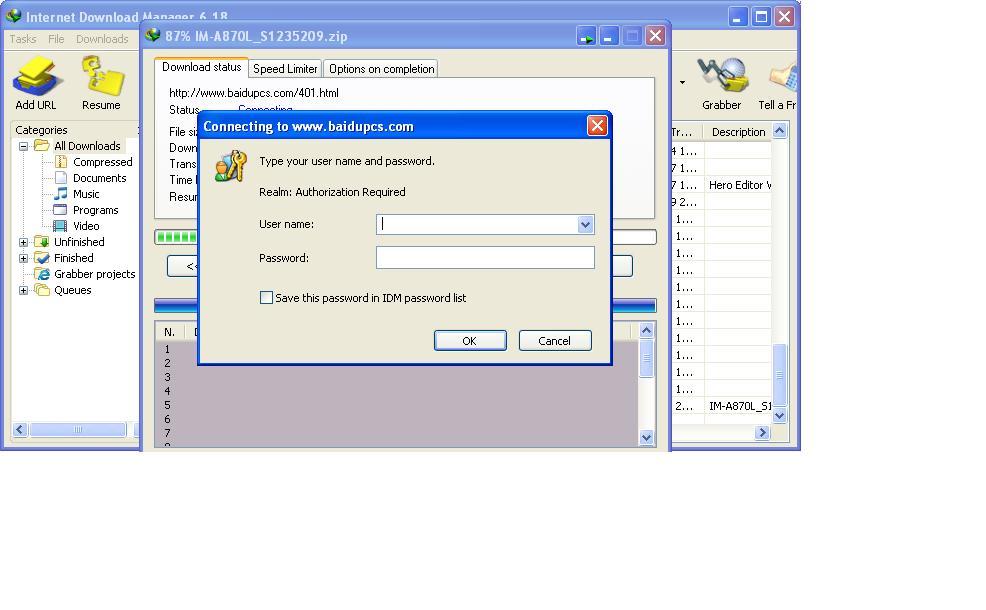Click Cancel in the login dialog
986x610 pixels.
click(x=555, y=341)
